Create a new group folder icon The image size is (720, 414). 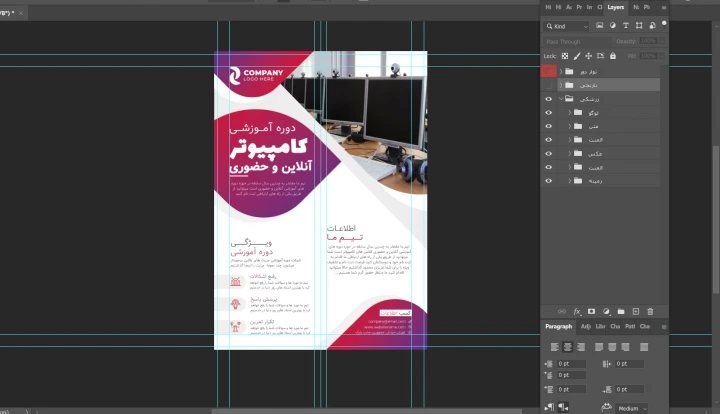[620, 312]
